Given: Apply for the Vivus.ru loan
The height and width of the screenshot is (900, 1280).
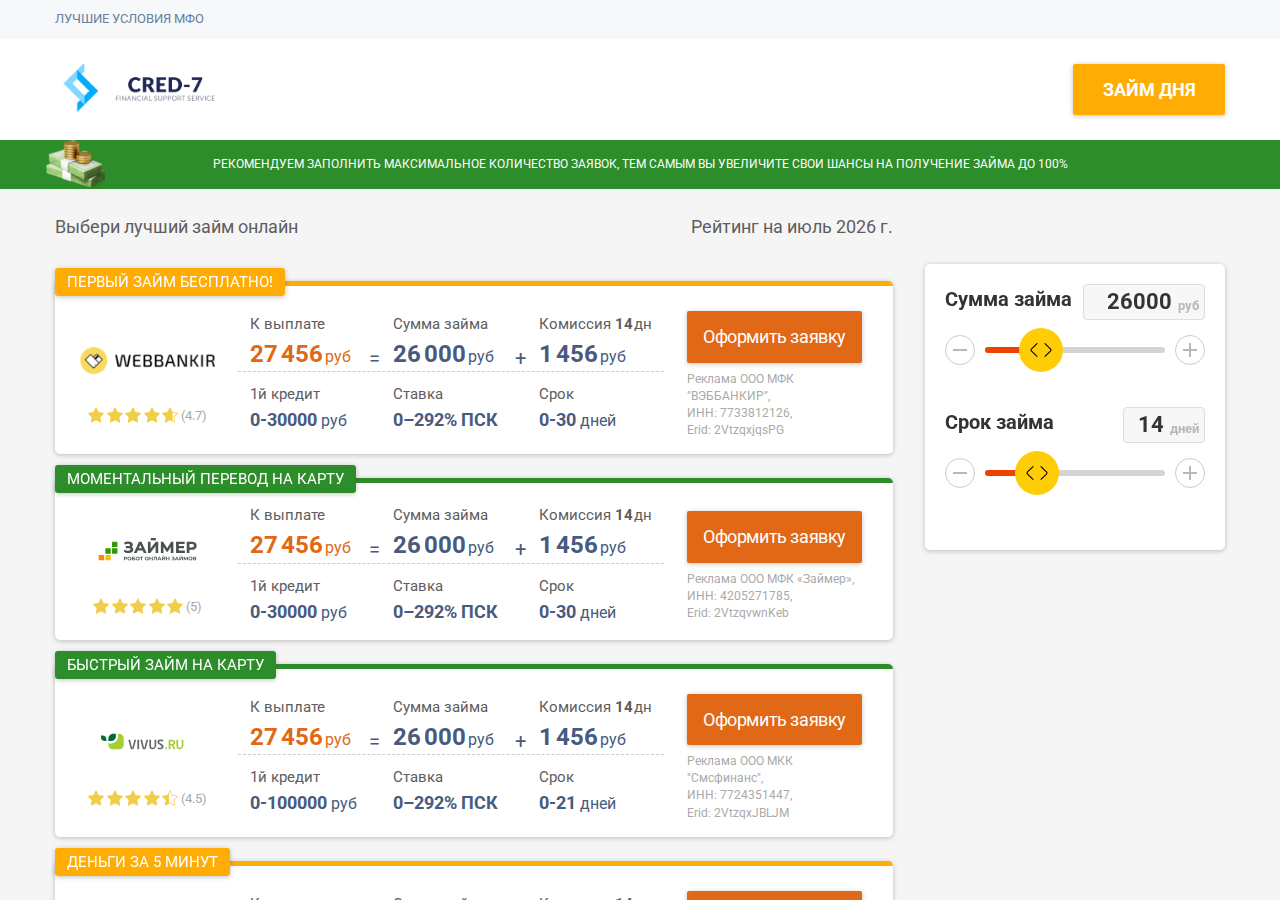Looking at the screenshot, I should point(774,720).
